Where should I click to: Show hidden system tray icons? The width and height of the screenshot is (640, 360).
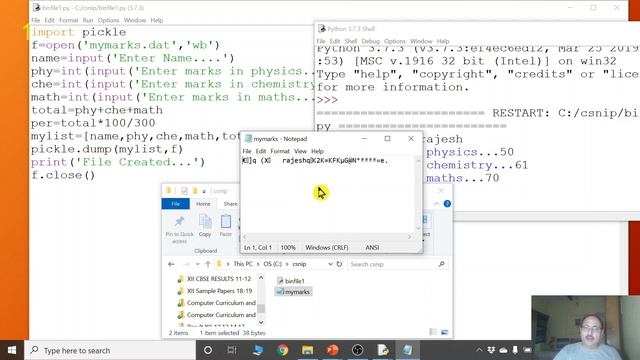pyautogui.click(x=479, y=350)
